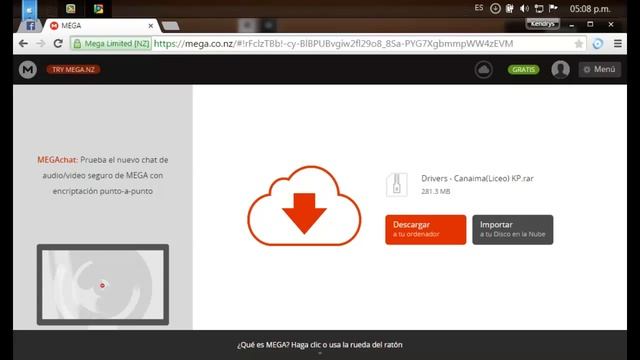Click the 281.3 MB file size text
Viewport: 640px width, 360px height.
pyautogui.click(x=436, y=191)
